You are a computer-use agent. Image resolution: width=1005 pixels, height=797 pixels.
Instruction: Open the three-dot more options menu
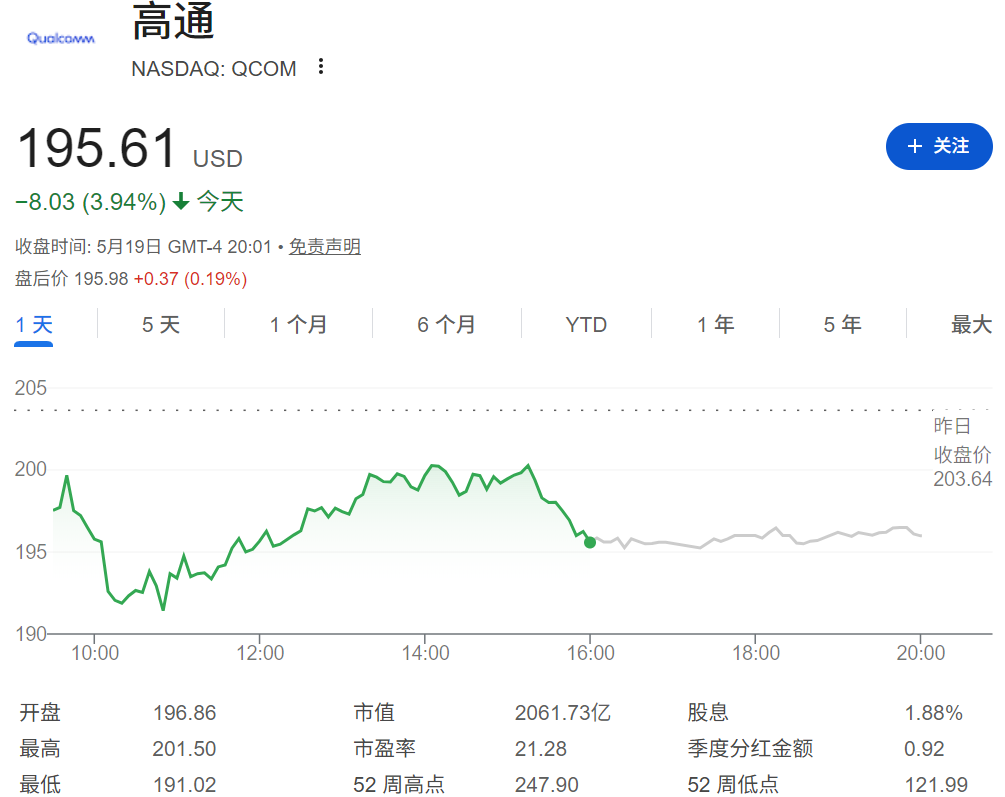320,67
